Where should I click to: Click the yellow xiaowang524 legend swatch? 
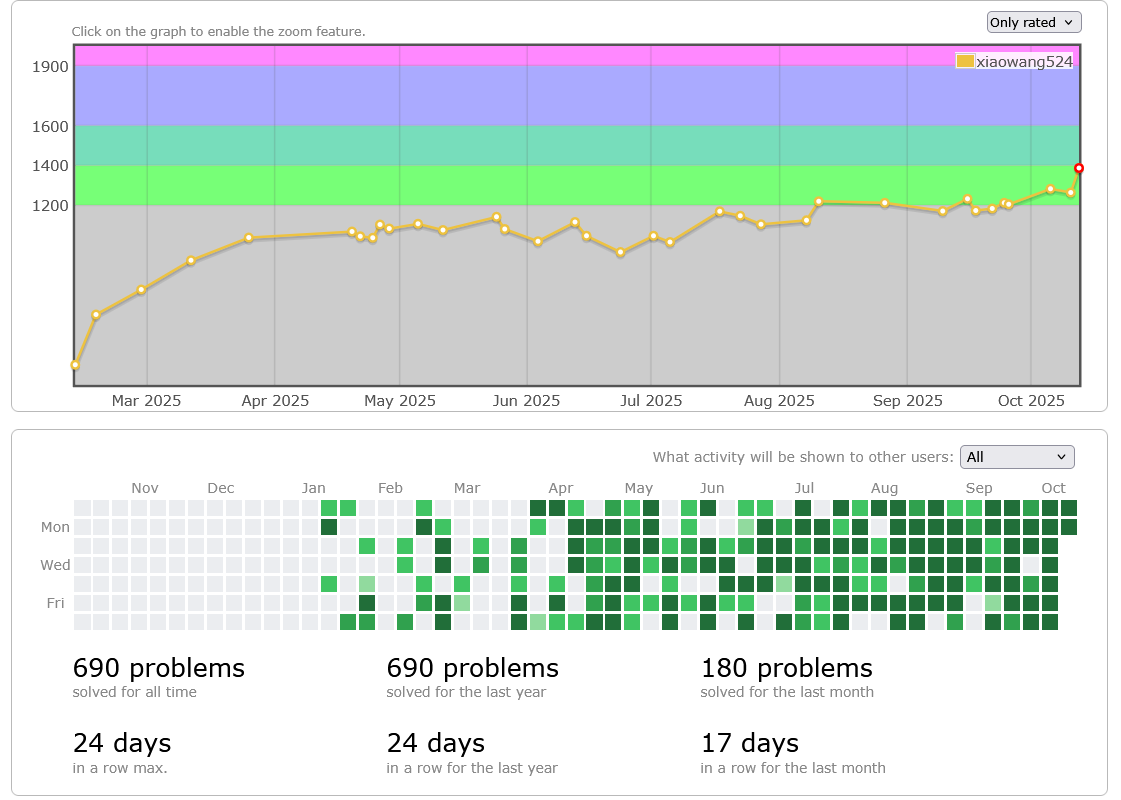(x=965, y=61)
